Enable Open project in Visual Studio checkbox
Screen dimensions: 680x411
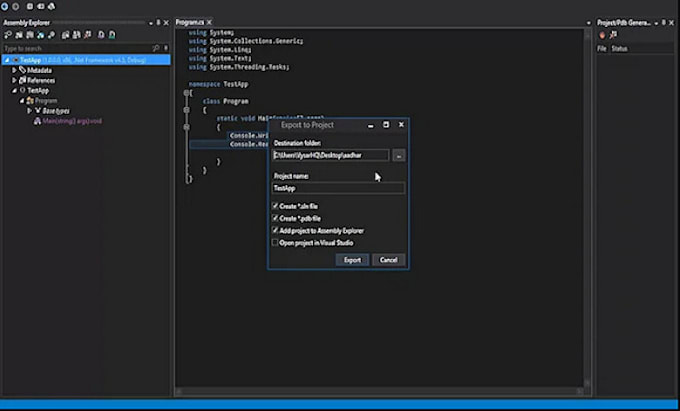coord(276,242)
